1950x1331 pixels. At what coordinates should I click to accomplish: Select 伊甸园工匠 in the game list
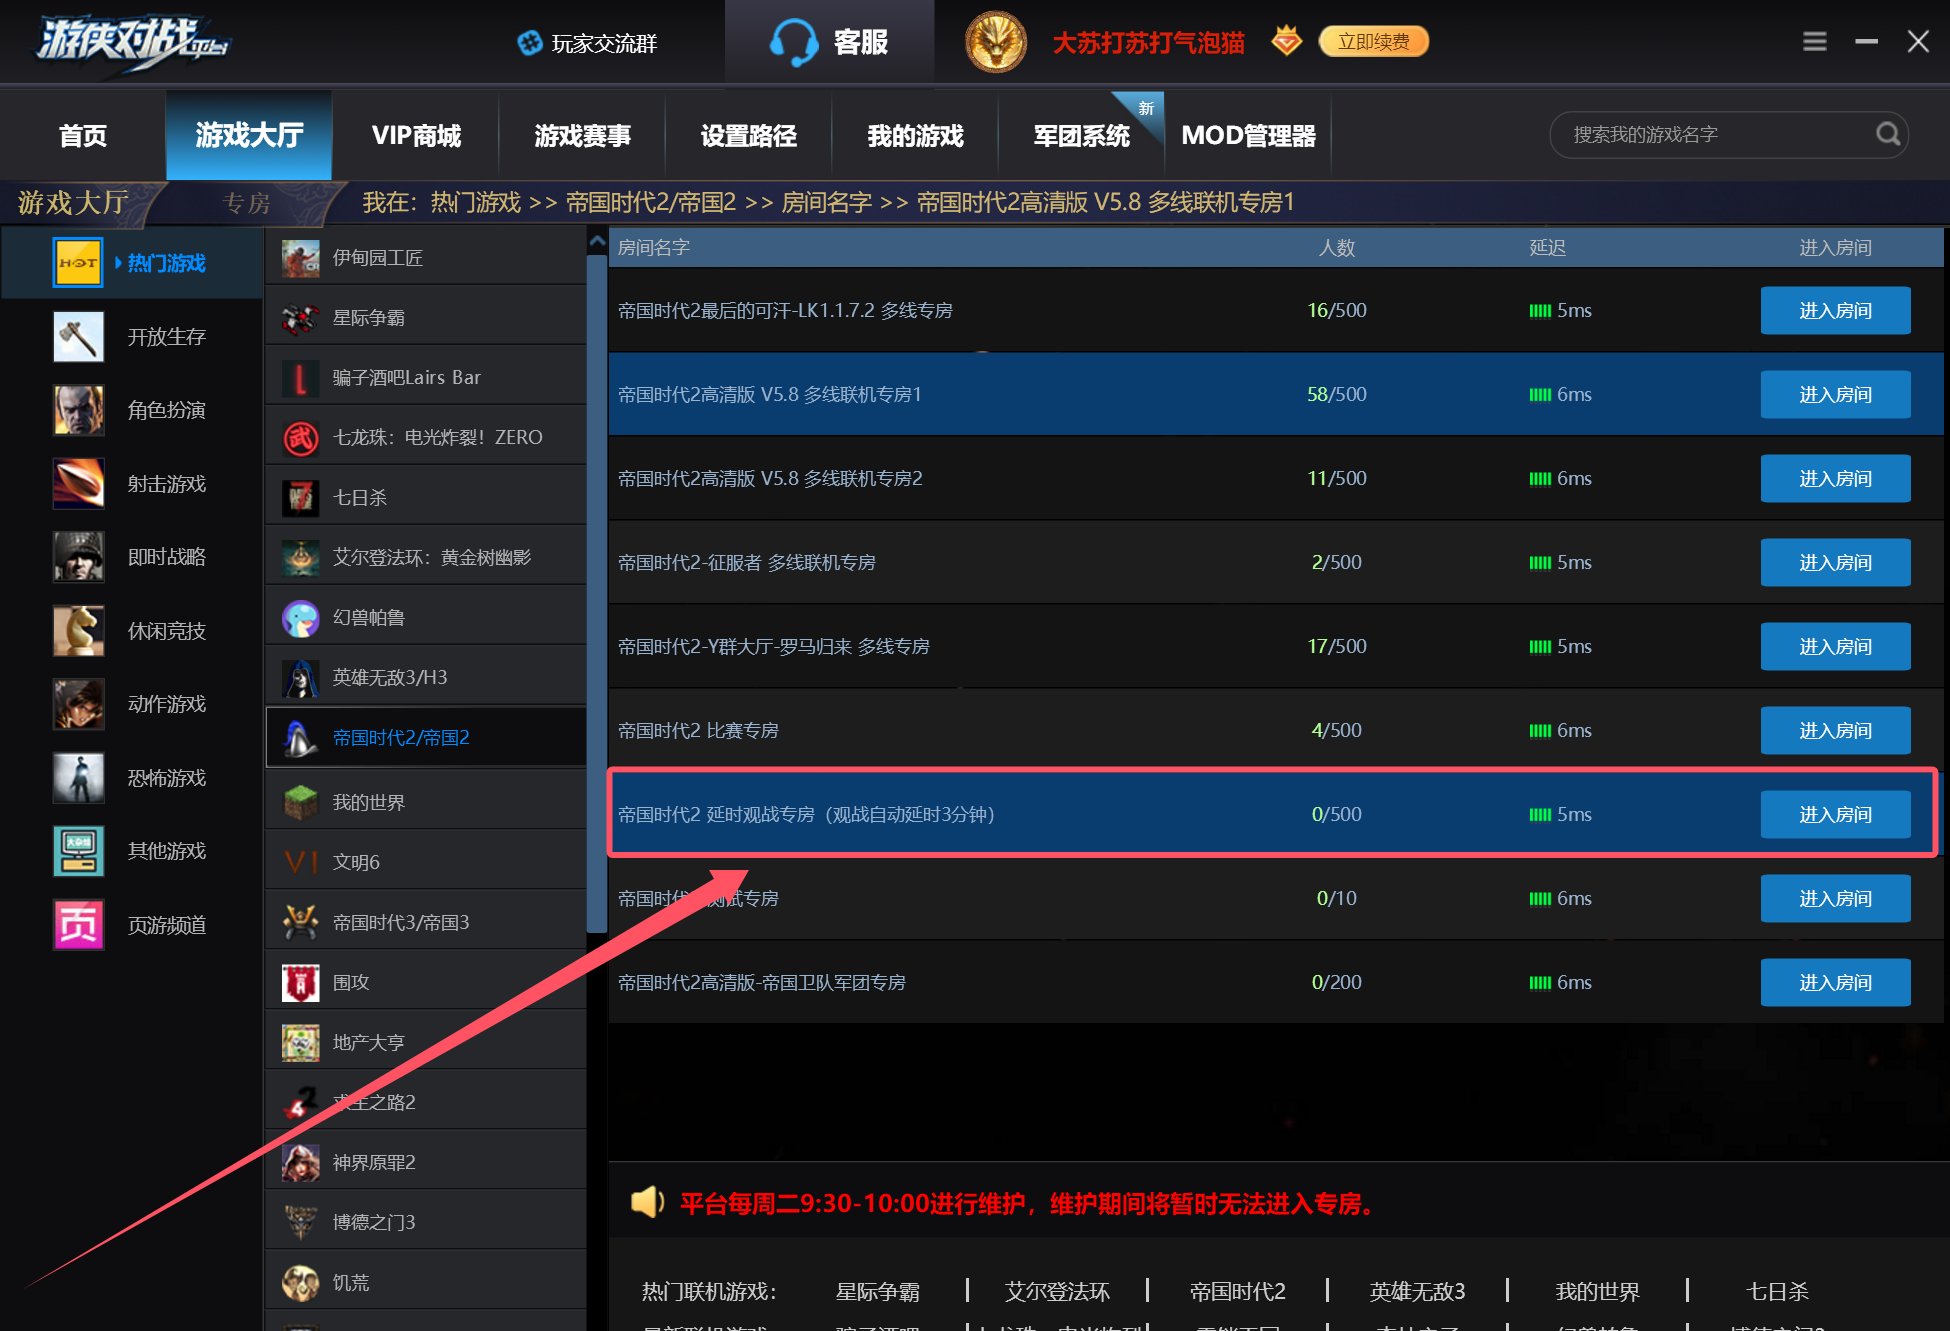[x=426, y=257]
